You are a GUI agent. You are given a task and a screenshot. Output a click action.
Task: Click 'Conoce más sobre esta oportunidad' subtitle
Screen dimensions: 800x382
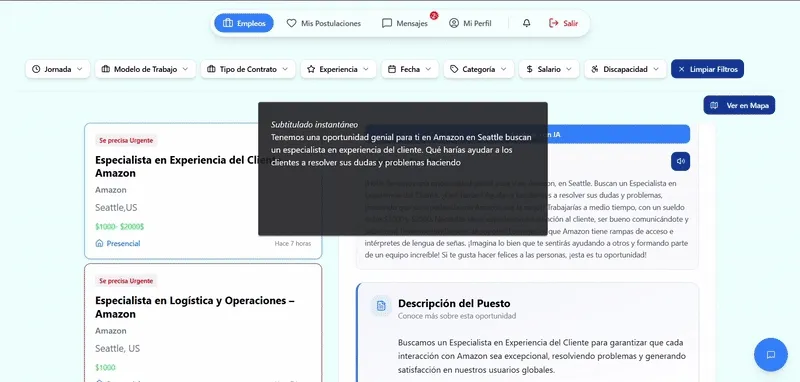[457, 316]
